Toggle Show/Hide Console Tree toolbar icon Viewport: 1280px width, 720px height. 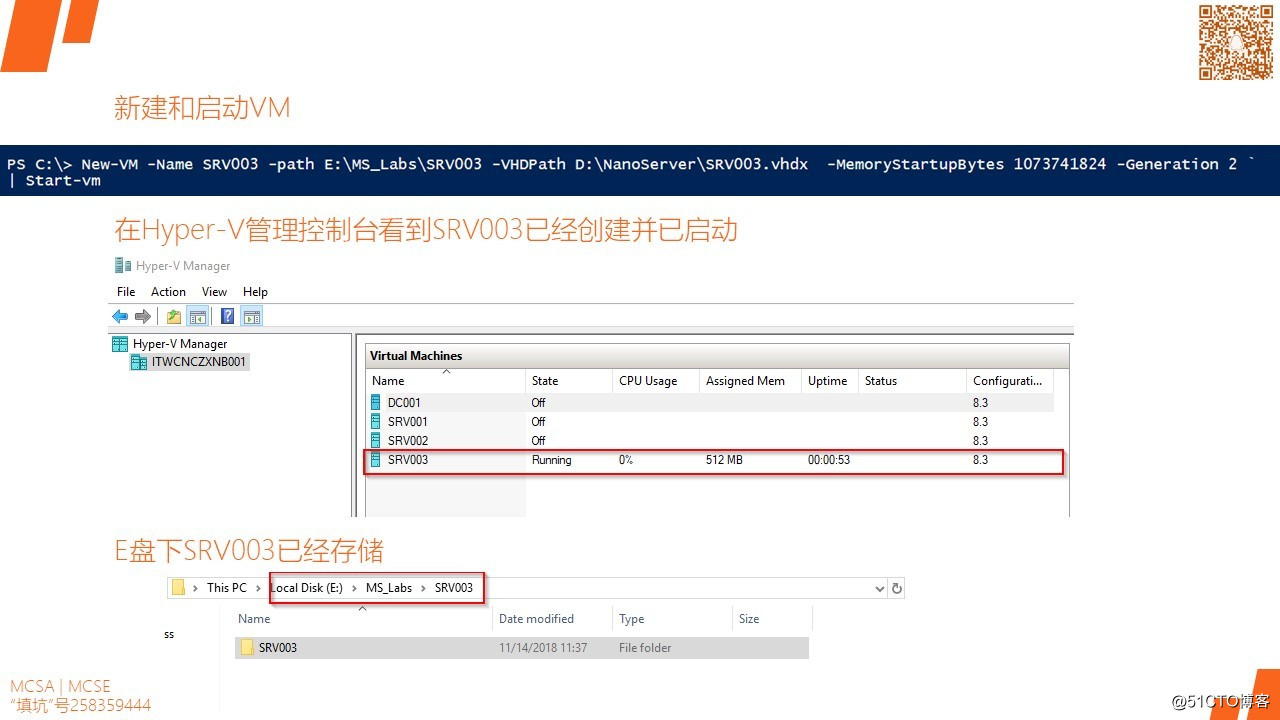coord(198,317)
